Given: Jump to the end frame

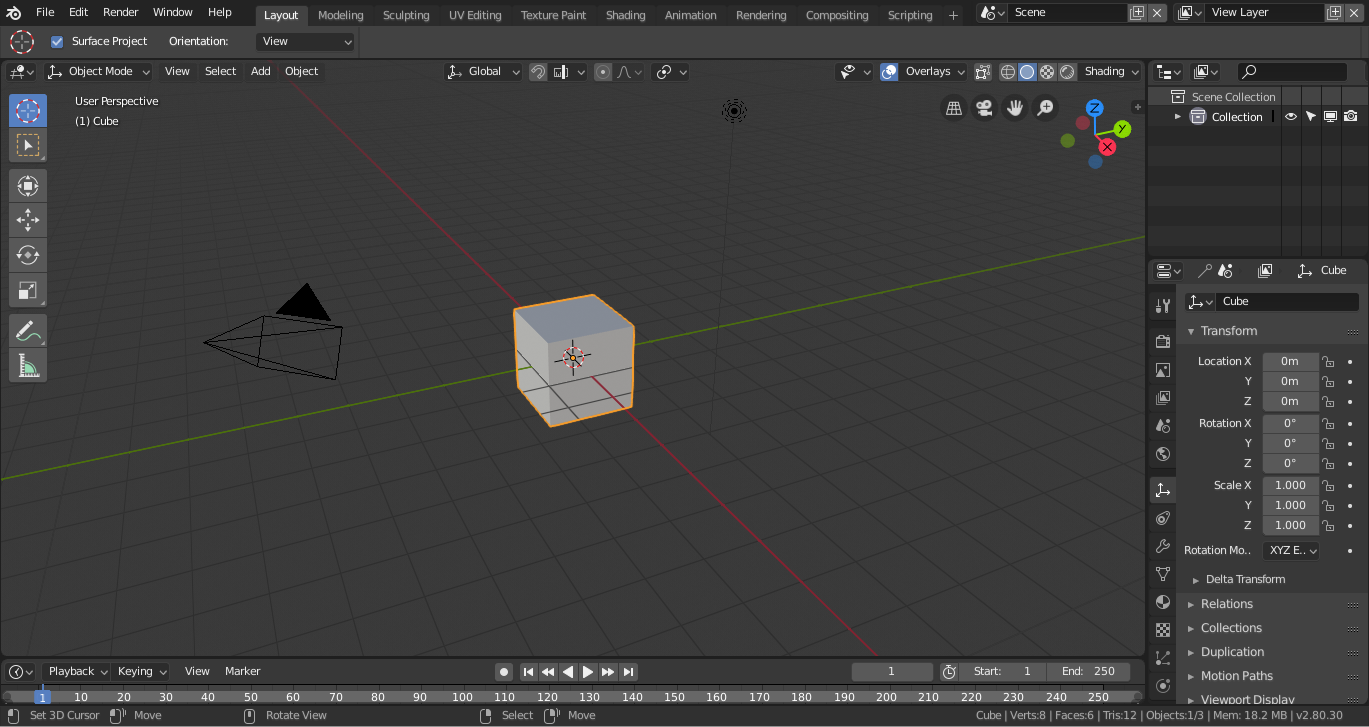Looking at the screenshot, I should 628,672.
